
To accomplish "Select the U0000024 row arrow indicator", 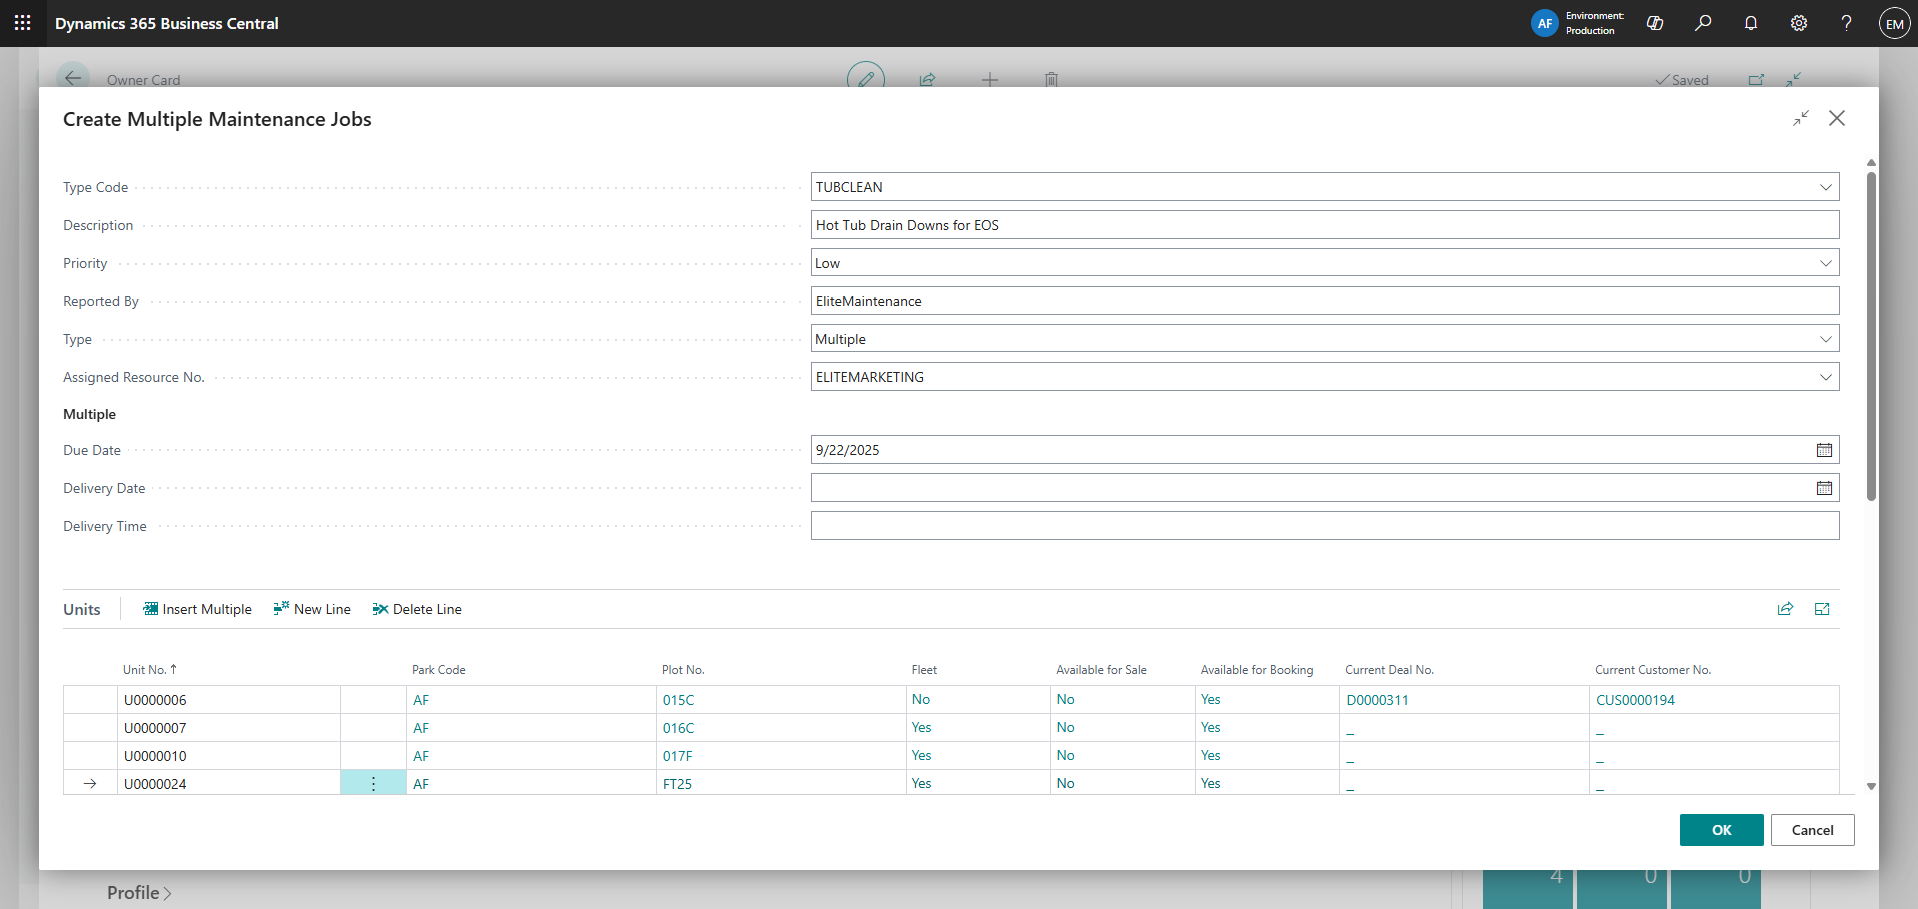I will coord(90,783).
